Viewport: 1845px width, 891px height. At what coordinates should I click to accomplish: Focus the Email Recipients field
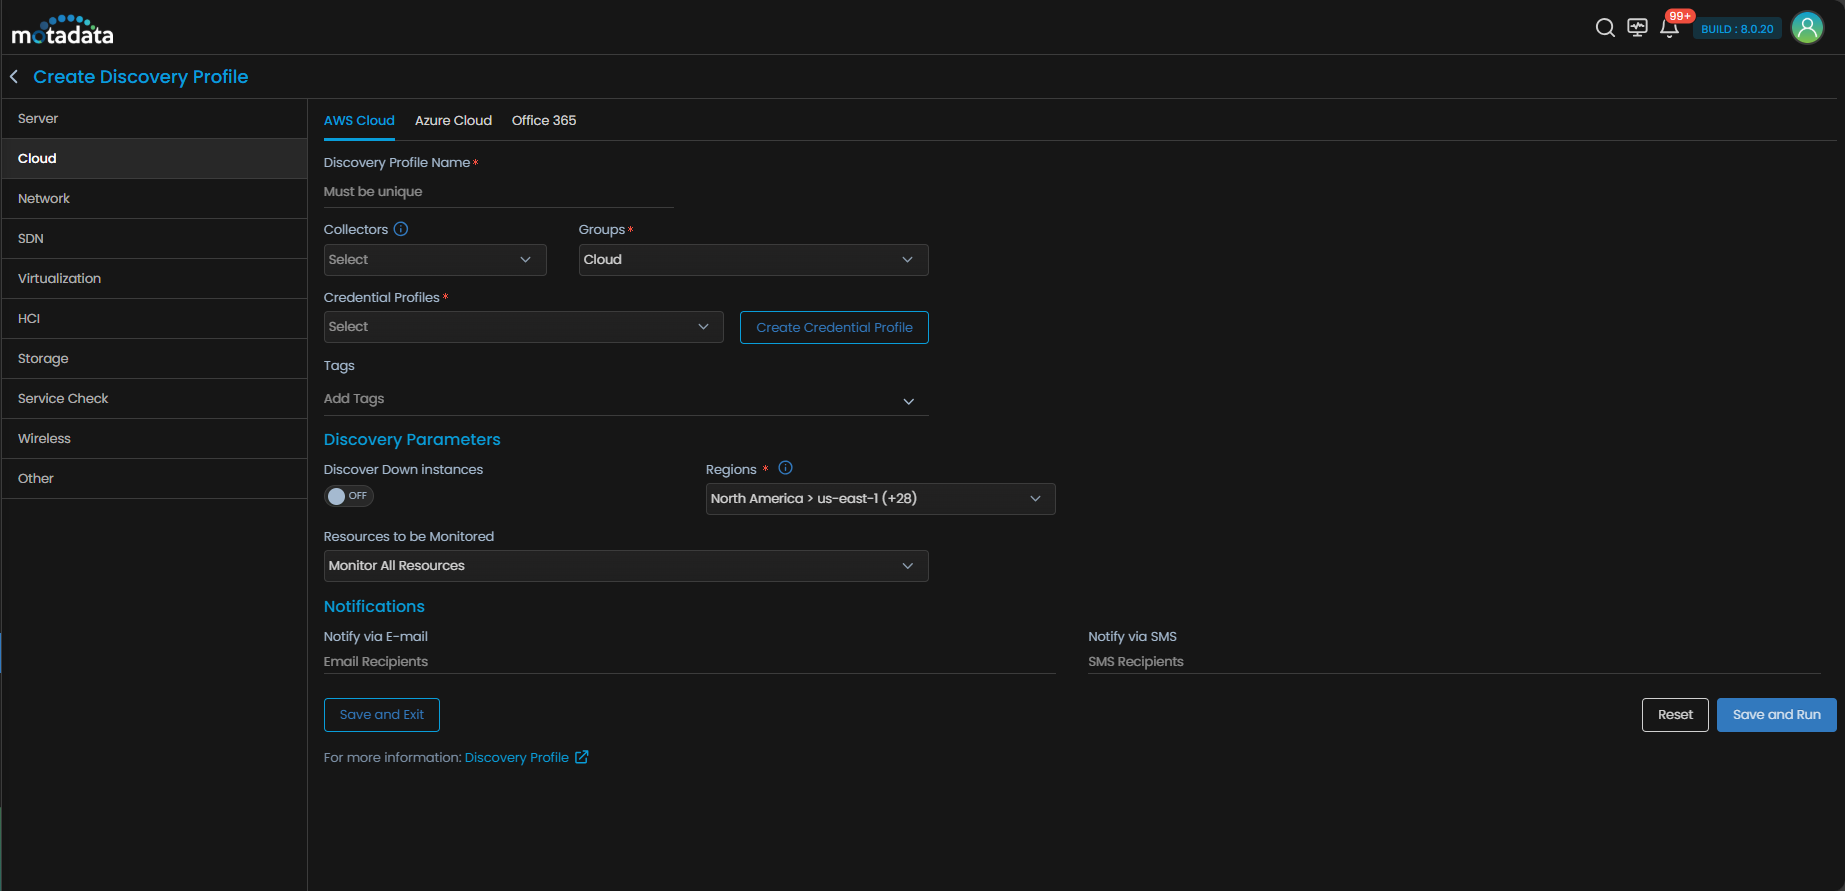pos(689,662)
